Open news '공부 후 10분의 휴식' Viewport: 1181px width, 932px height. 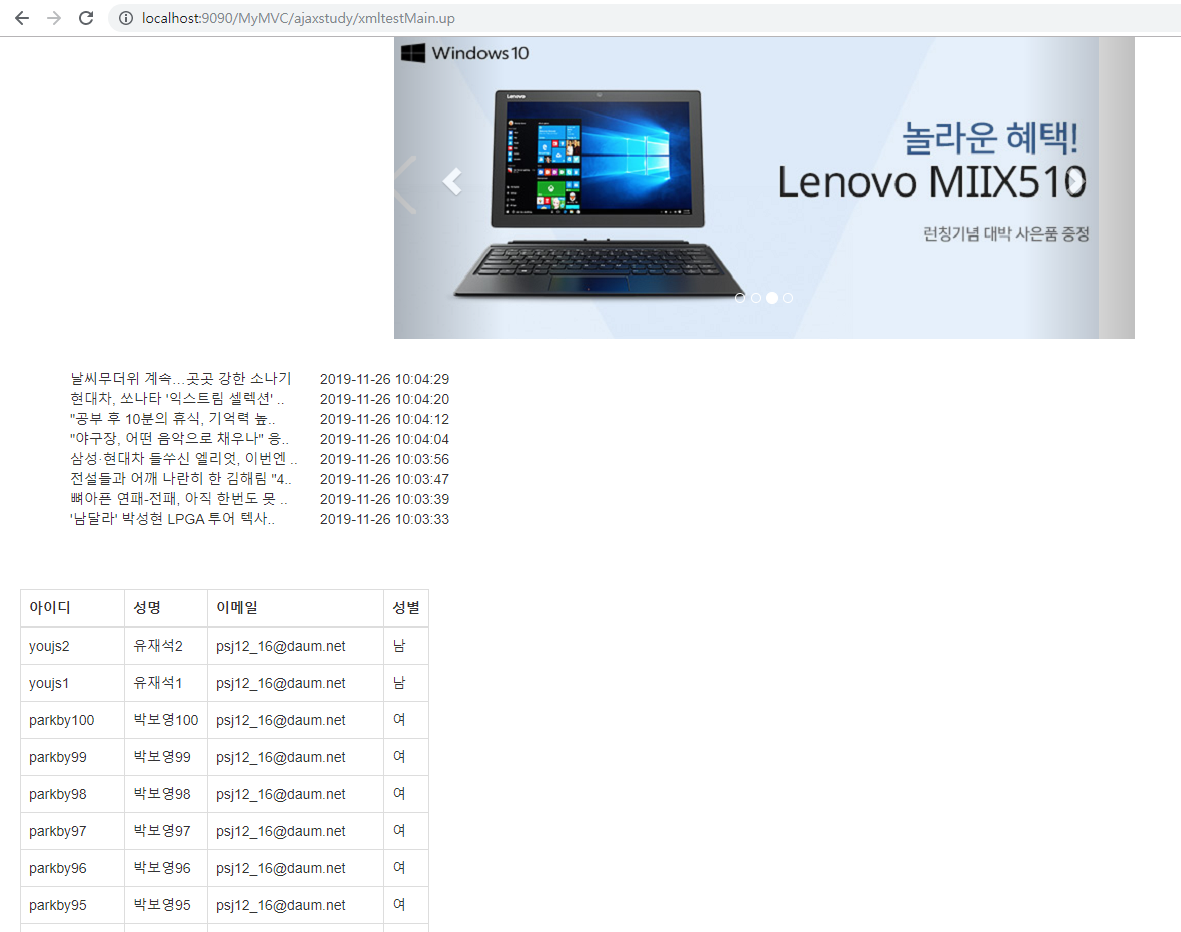pos(172,419)
